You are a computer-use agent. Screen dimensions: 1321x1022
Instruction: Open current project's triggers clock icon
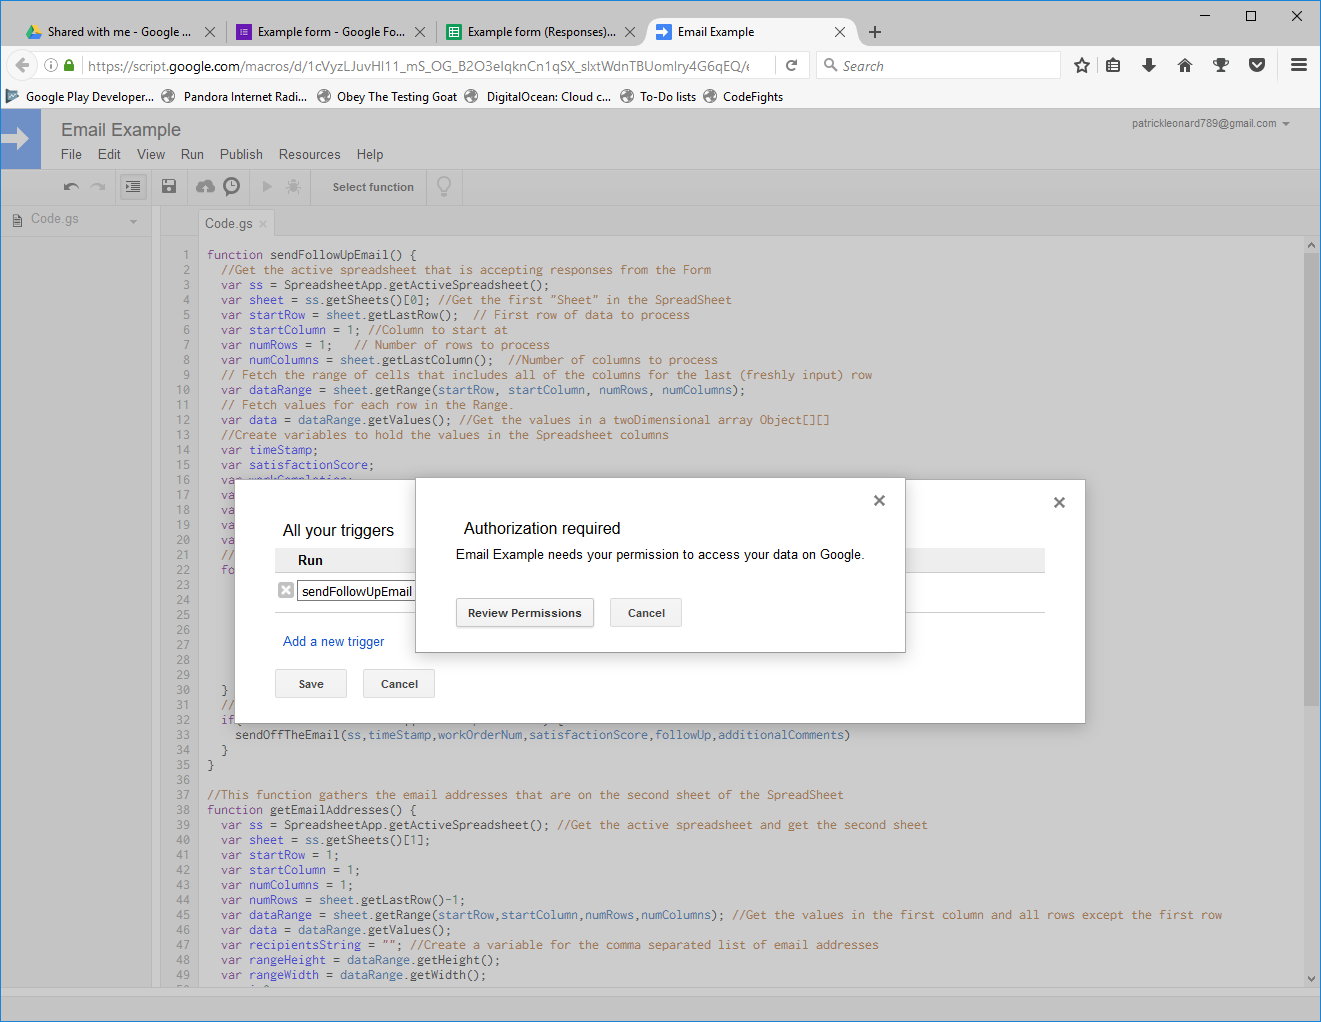(x=231, y=186)
